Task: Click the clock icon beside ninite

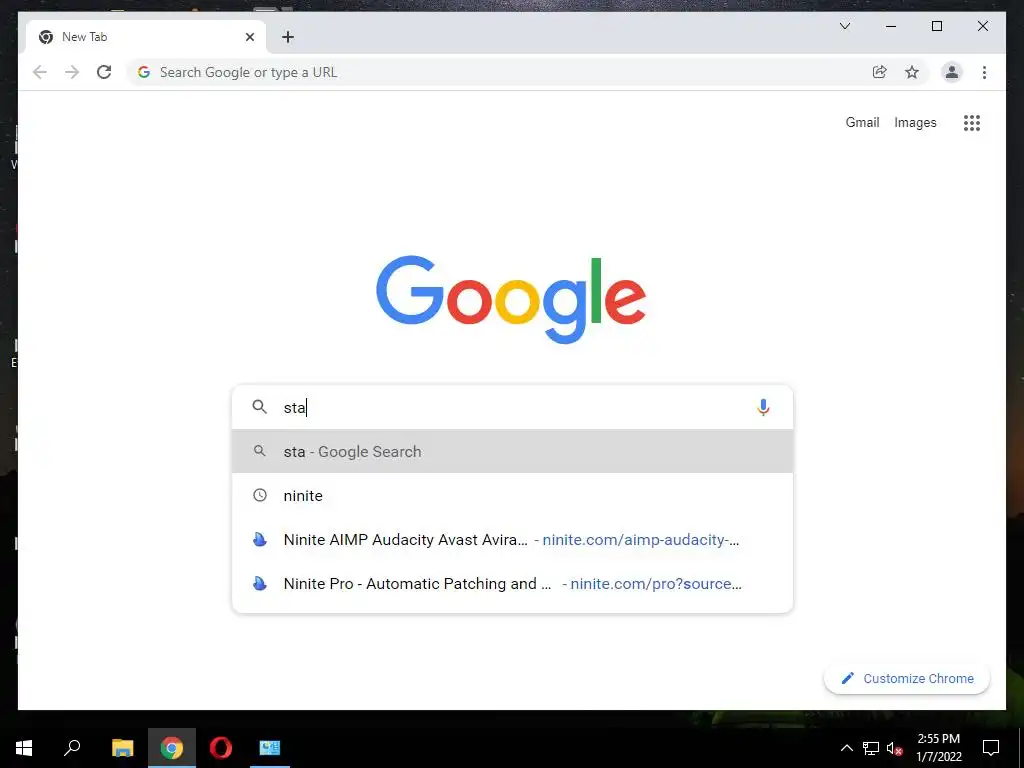Action: pyautogui.click(x=260, y=495)
